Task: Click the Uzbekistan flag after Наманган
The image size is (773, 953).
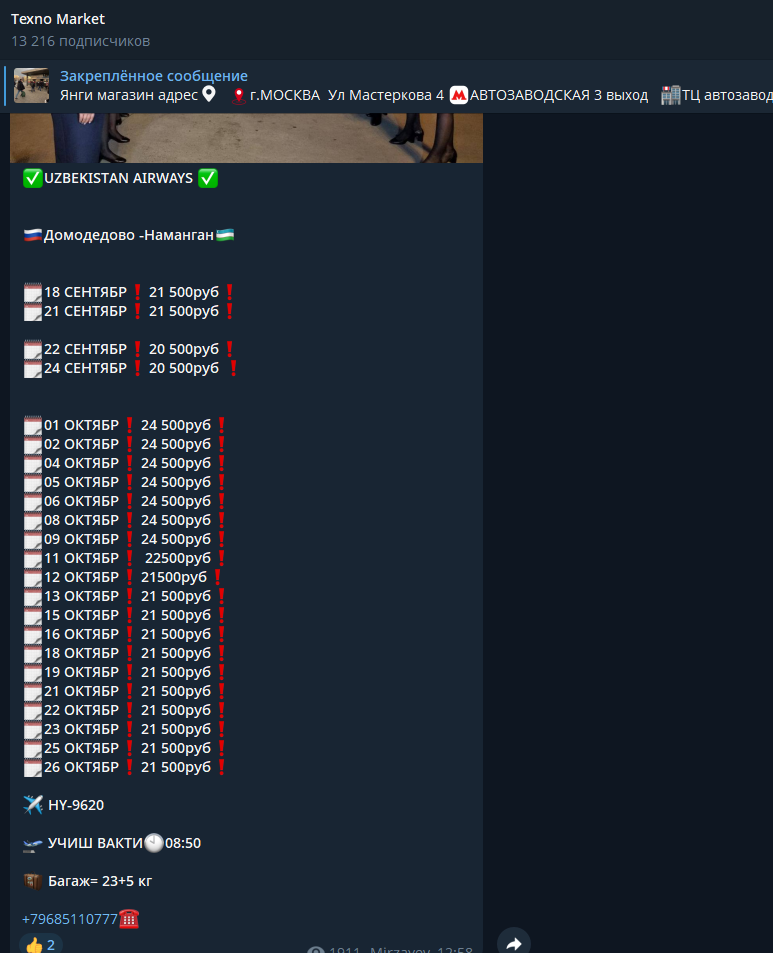Action: click(x=225, y=235)
